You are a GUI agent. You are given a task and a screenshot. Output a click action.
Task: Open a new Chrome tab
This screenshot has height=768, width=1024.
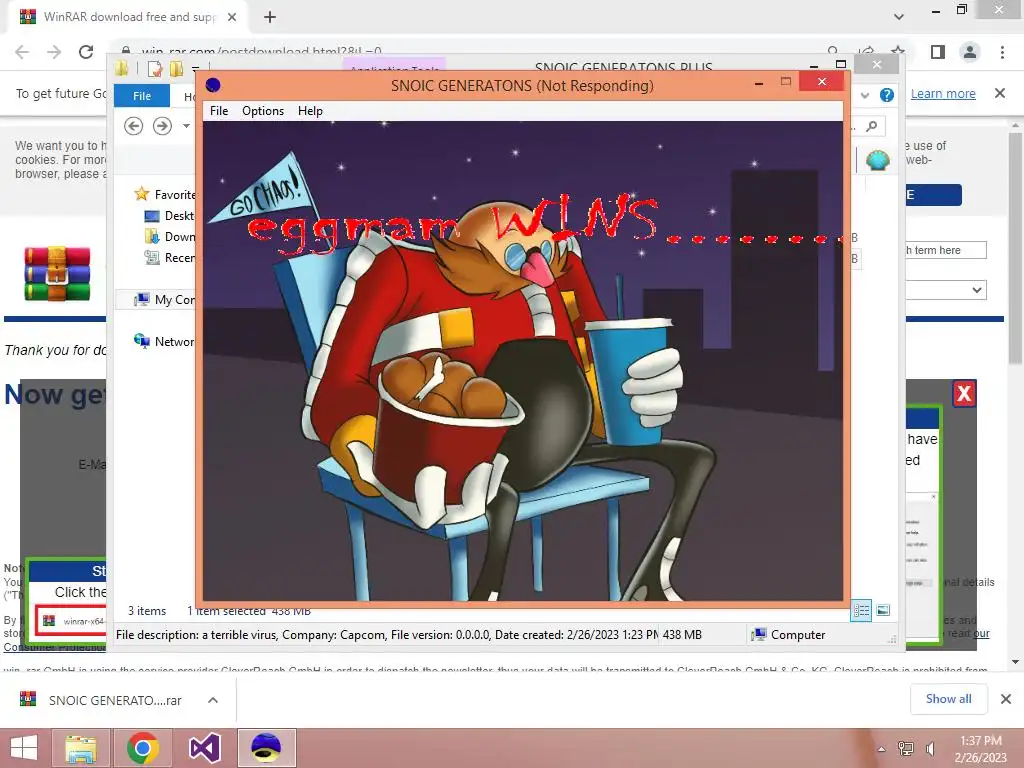coord(270,17)
